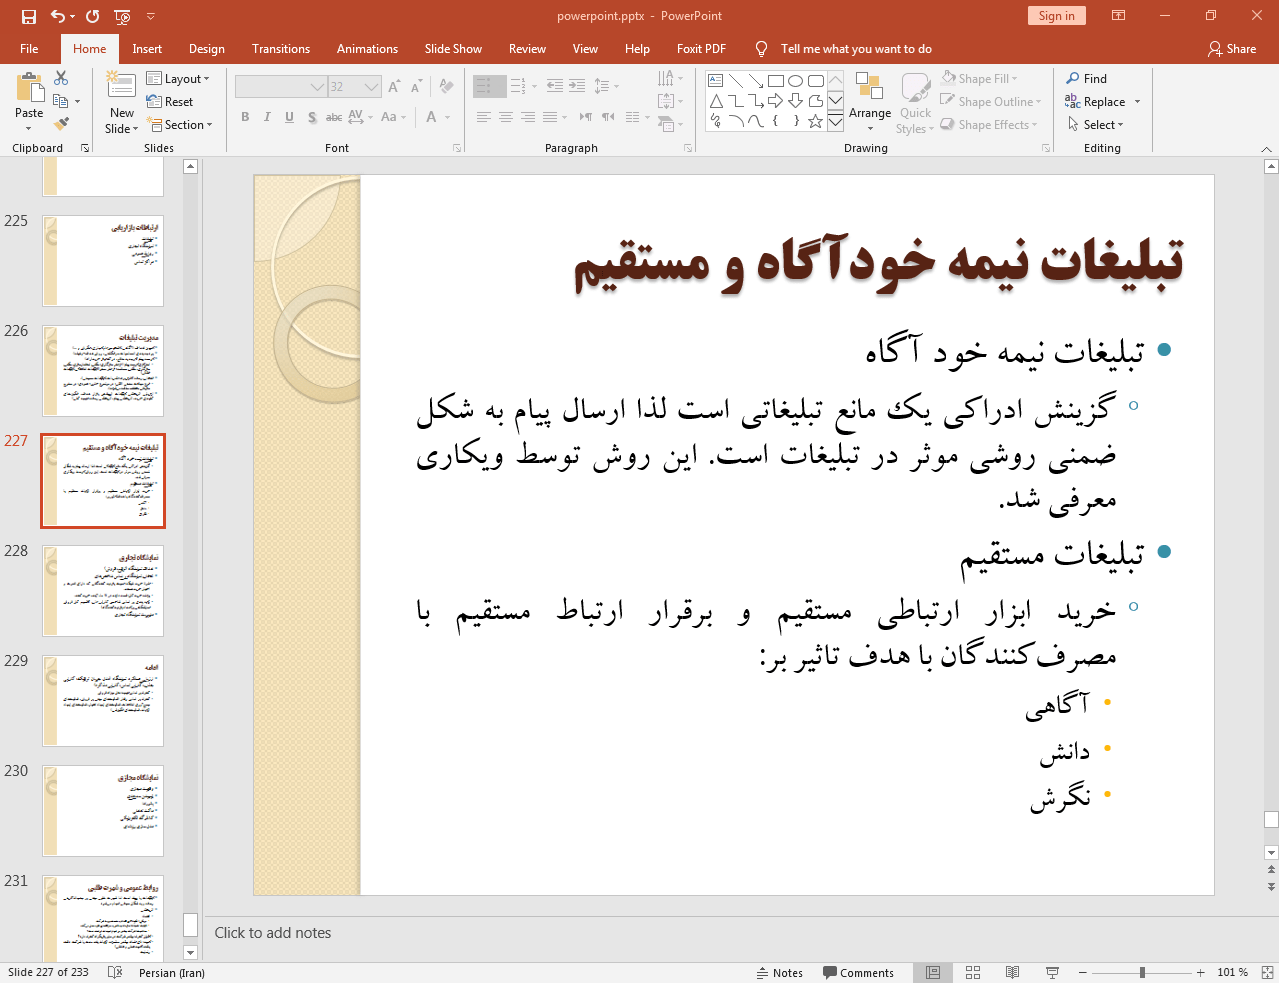This screenshot has width=1279, height=983.
Task: Open the Section dropdown
Action: (x=180, y=125)
